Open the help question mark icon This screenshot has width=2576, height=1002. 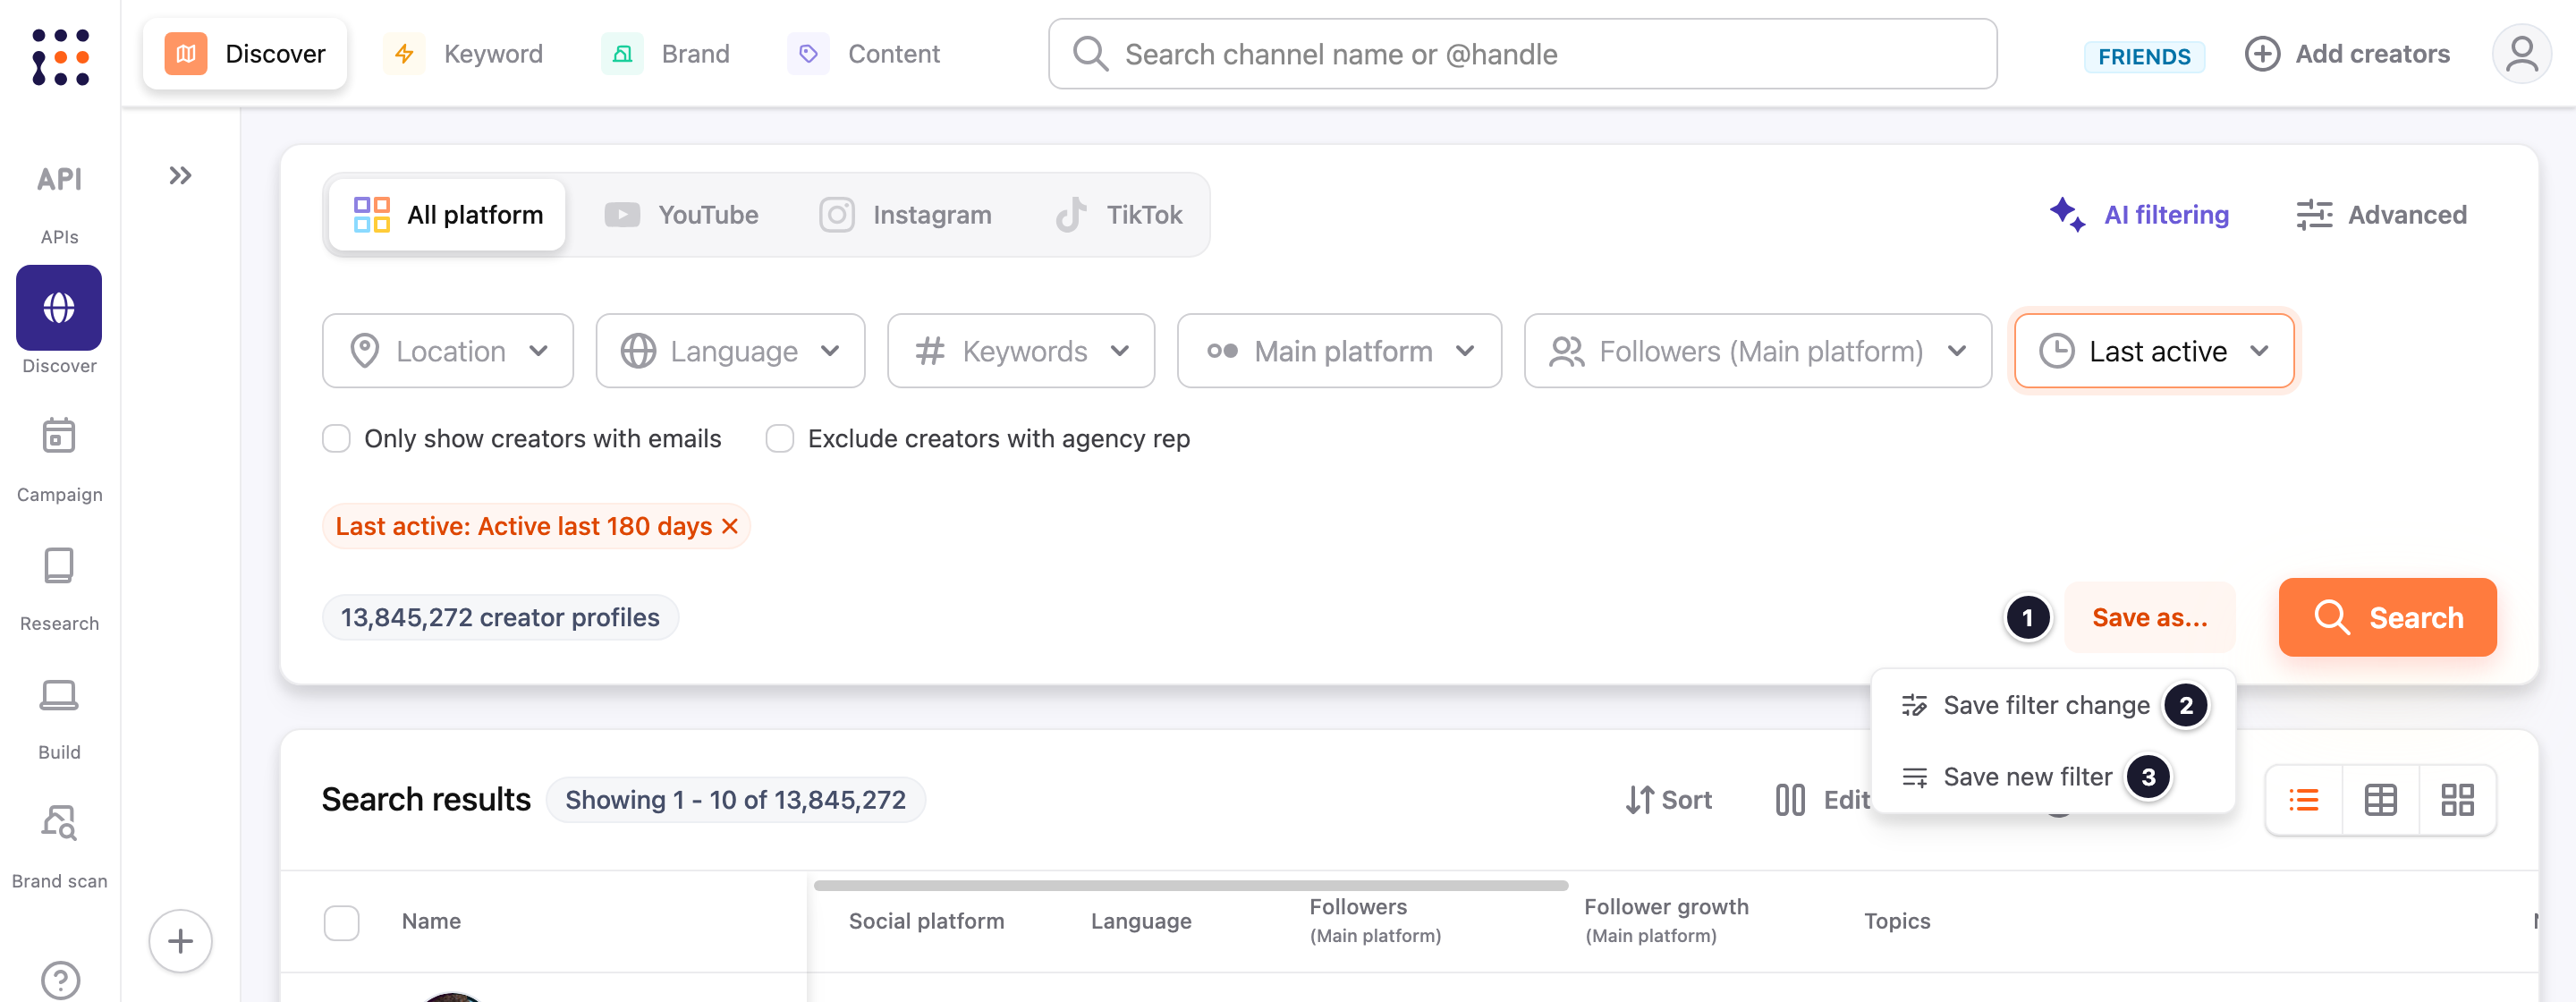coord(60,979)
